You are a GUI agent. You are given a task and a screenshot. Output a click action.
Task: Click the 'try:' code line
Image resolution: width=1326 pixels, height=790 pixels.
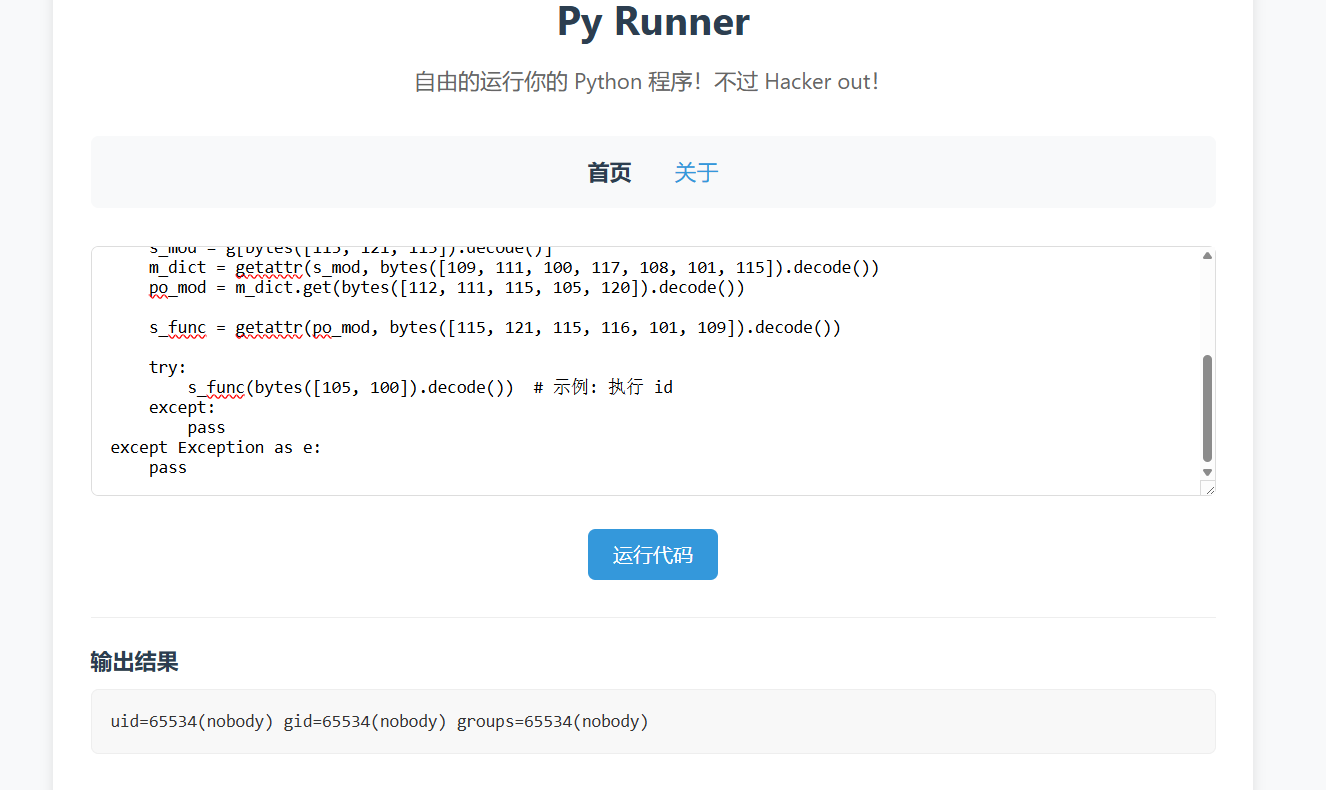pos(168,367)
